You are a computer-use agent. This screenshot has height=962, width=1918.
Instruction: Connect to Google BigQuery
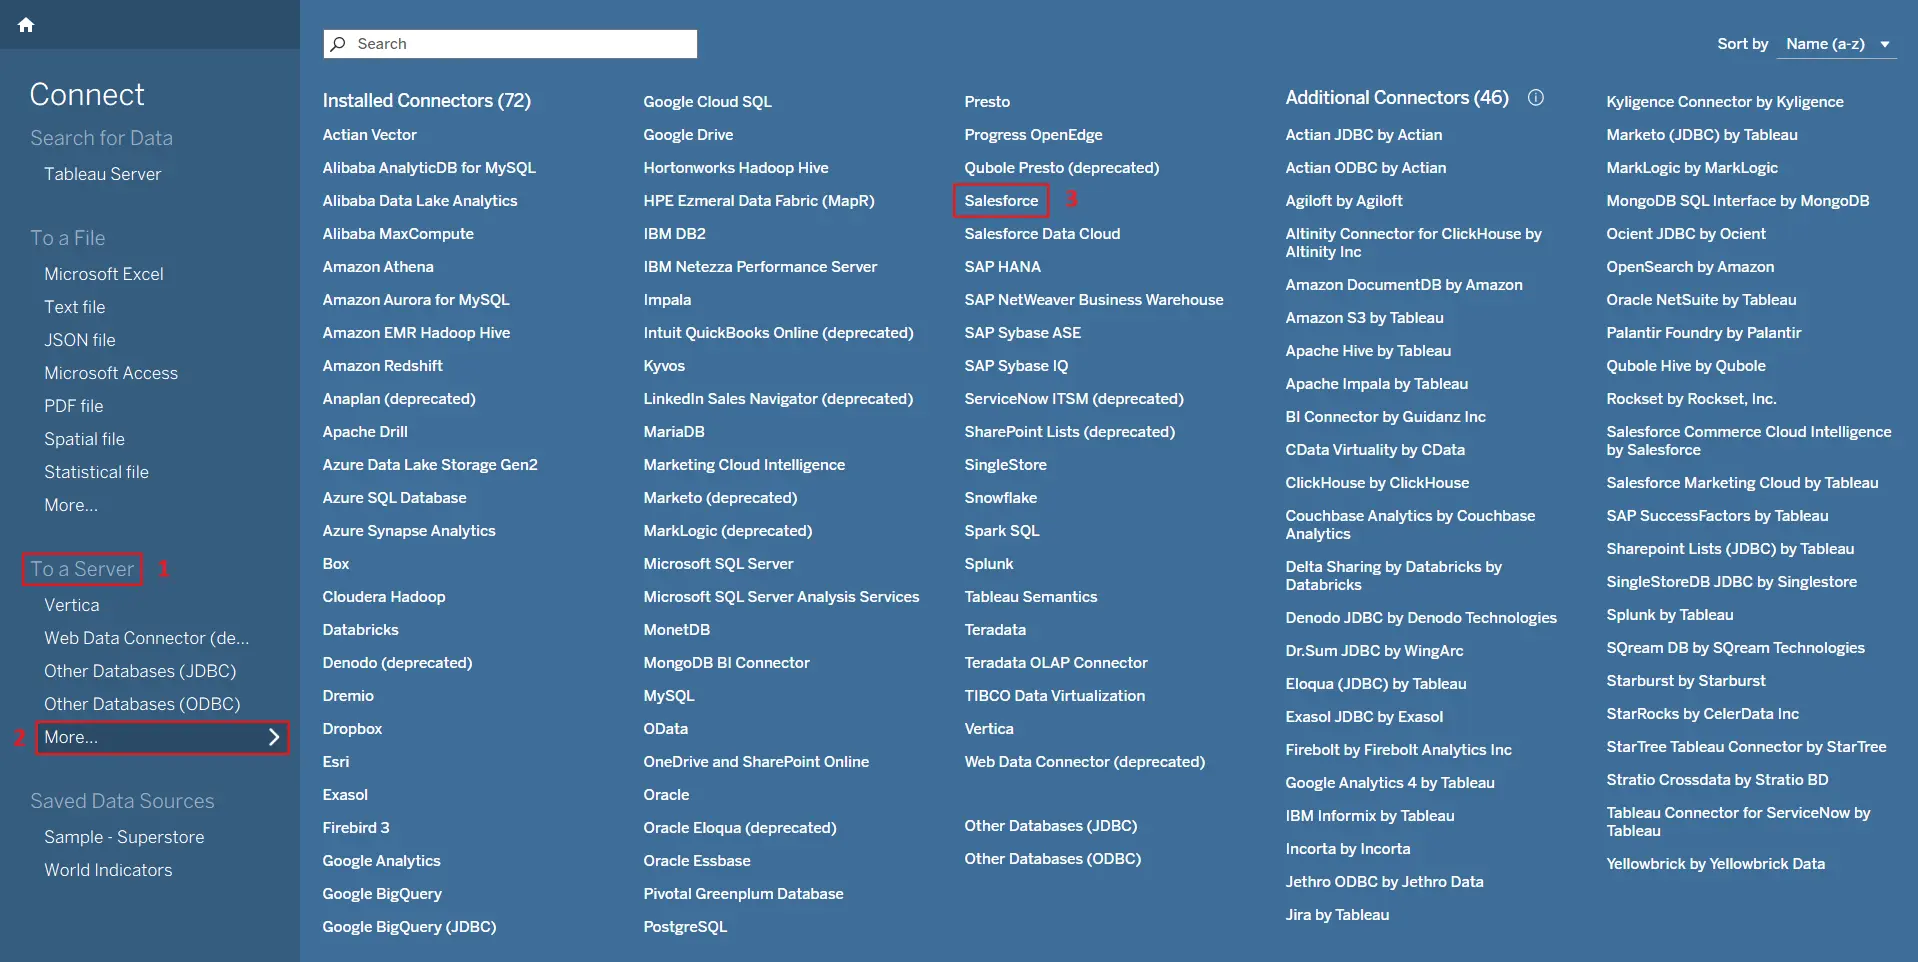click(382, 894)
